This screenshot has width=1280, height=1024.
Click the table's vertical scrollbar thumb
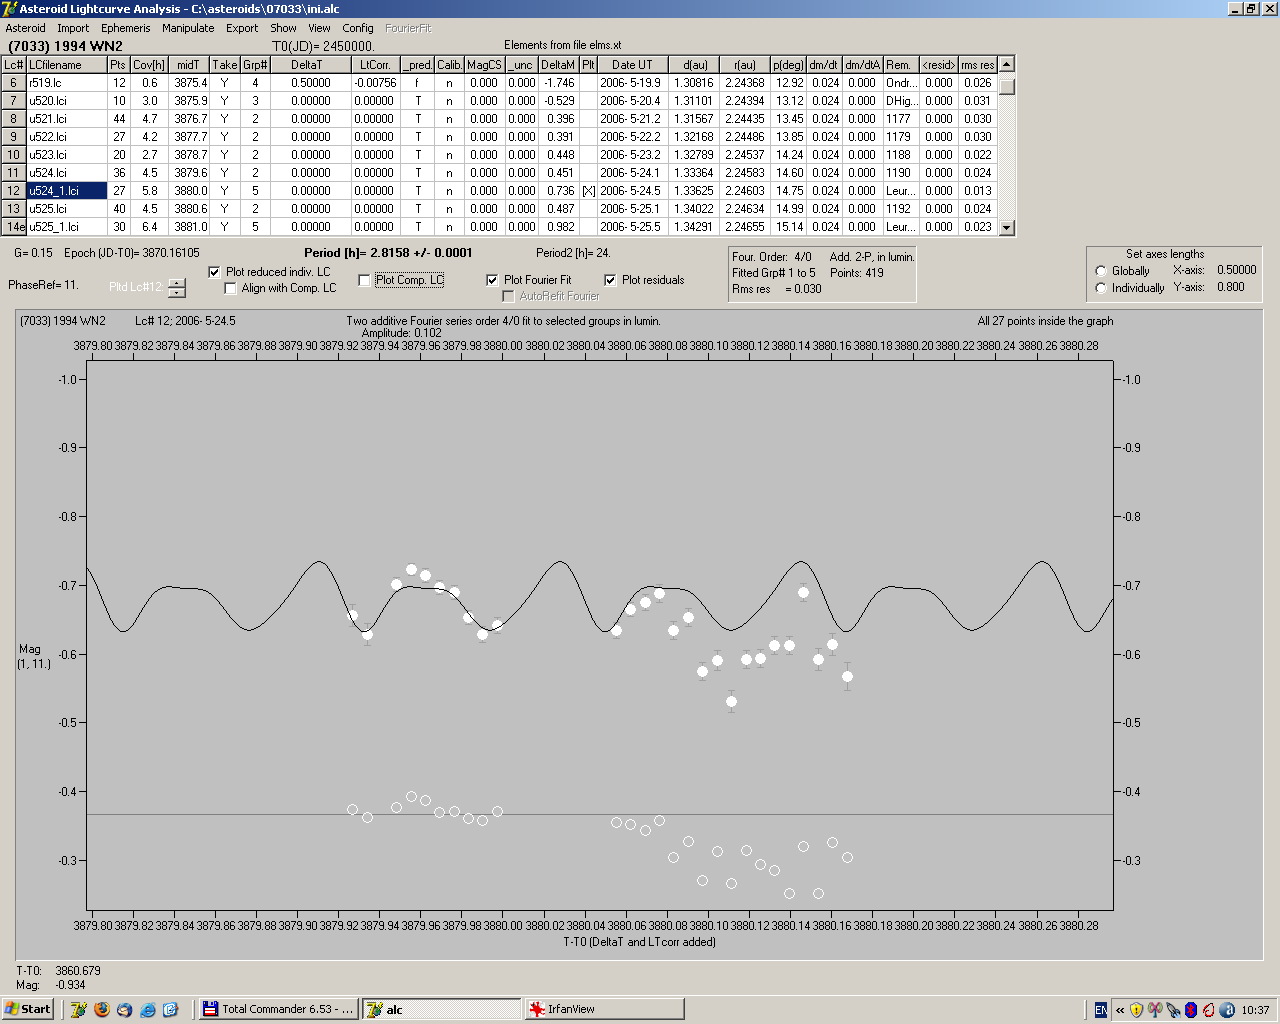coord(1007,86)
